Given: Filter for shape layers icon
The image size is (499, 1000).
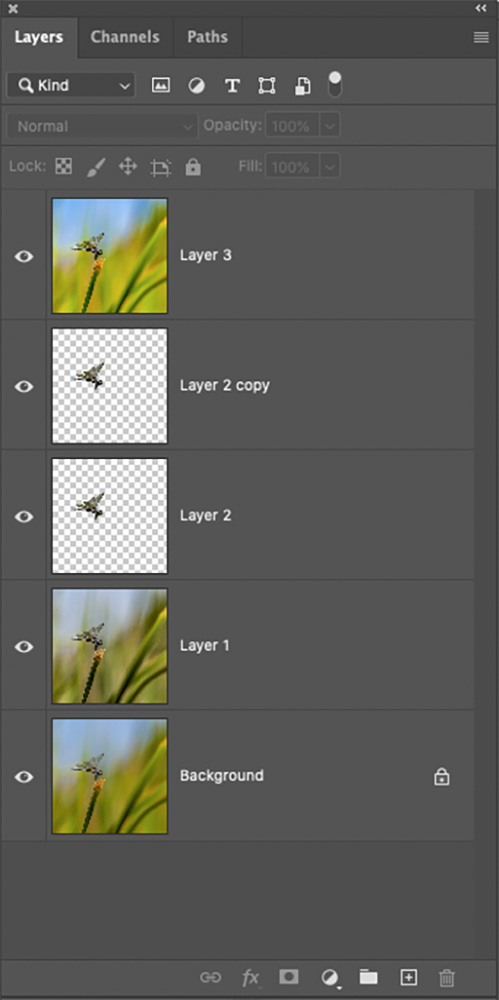Looking at the screenshot, I should tap(267, 86).
